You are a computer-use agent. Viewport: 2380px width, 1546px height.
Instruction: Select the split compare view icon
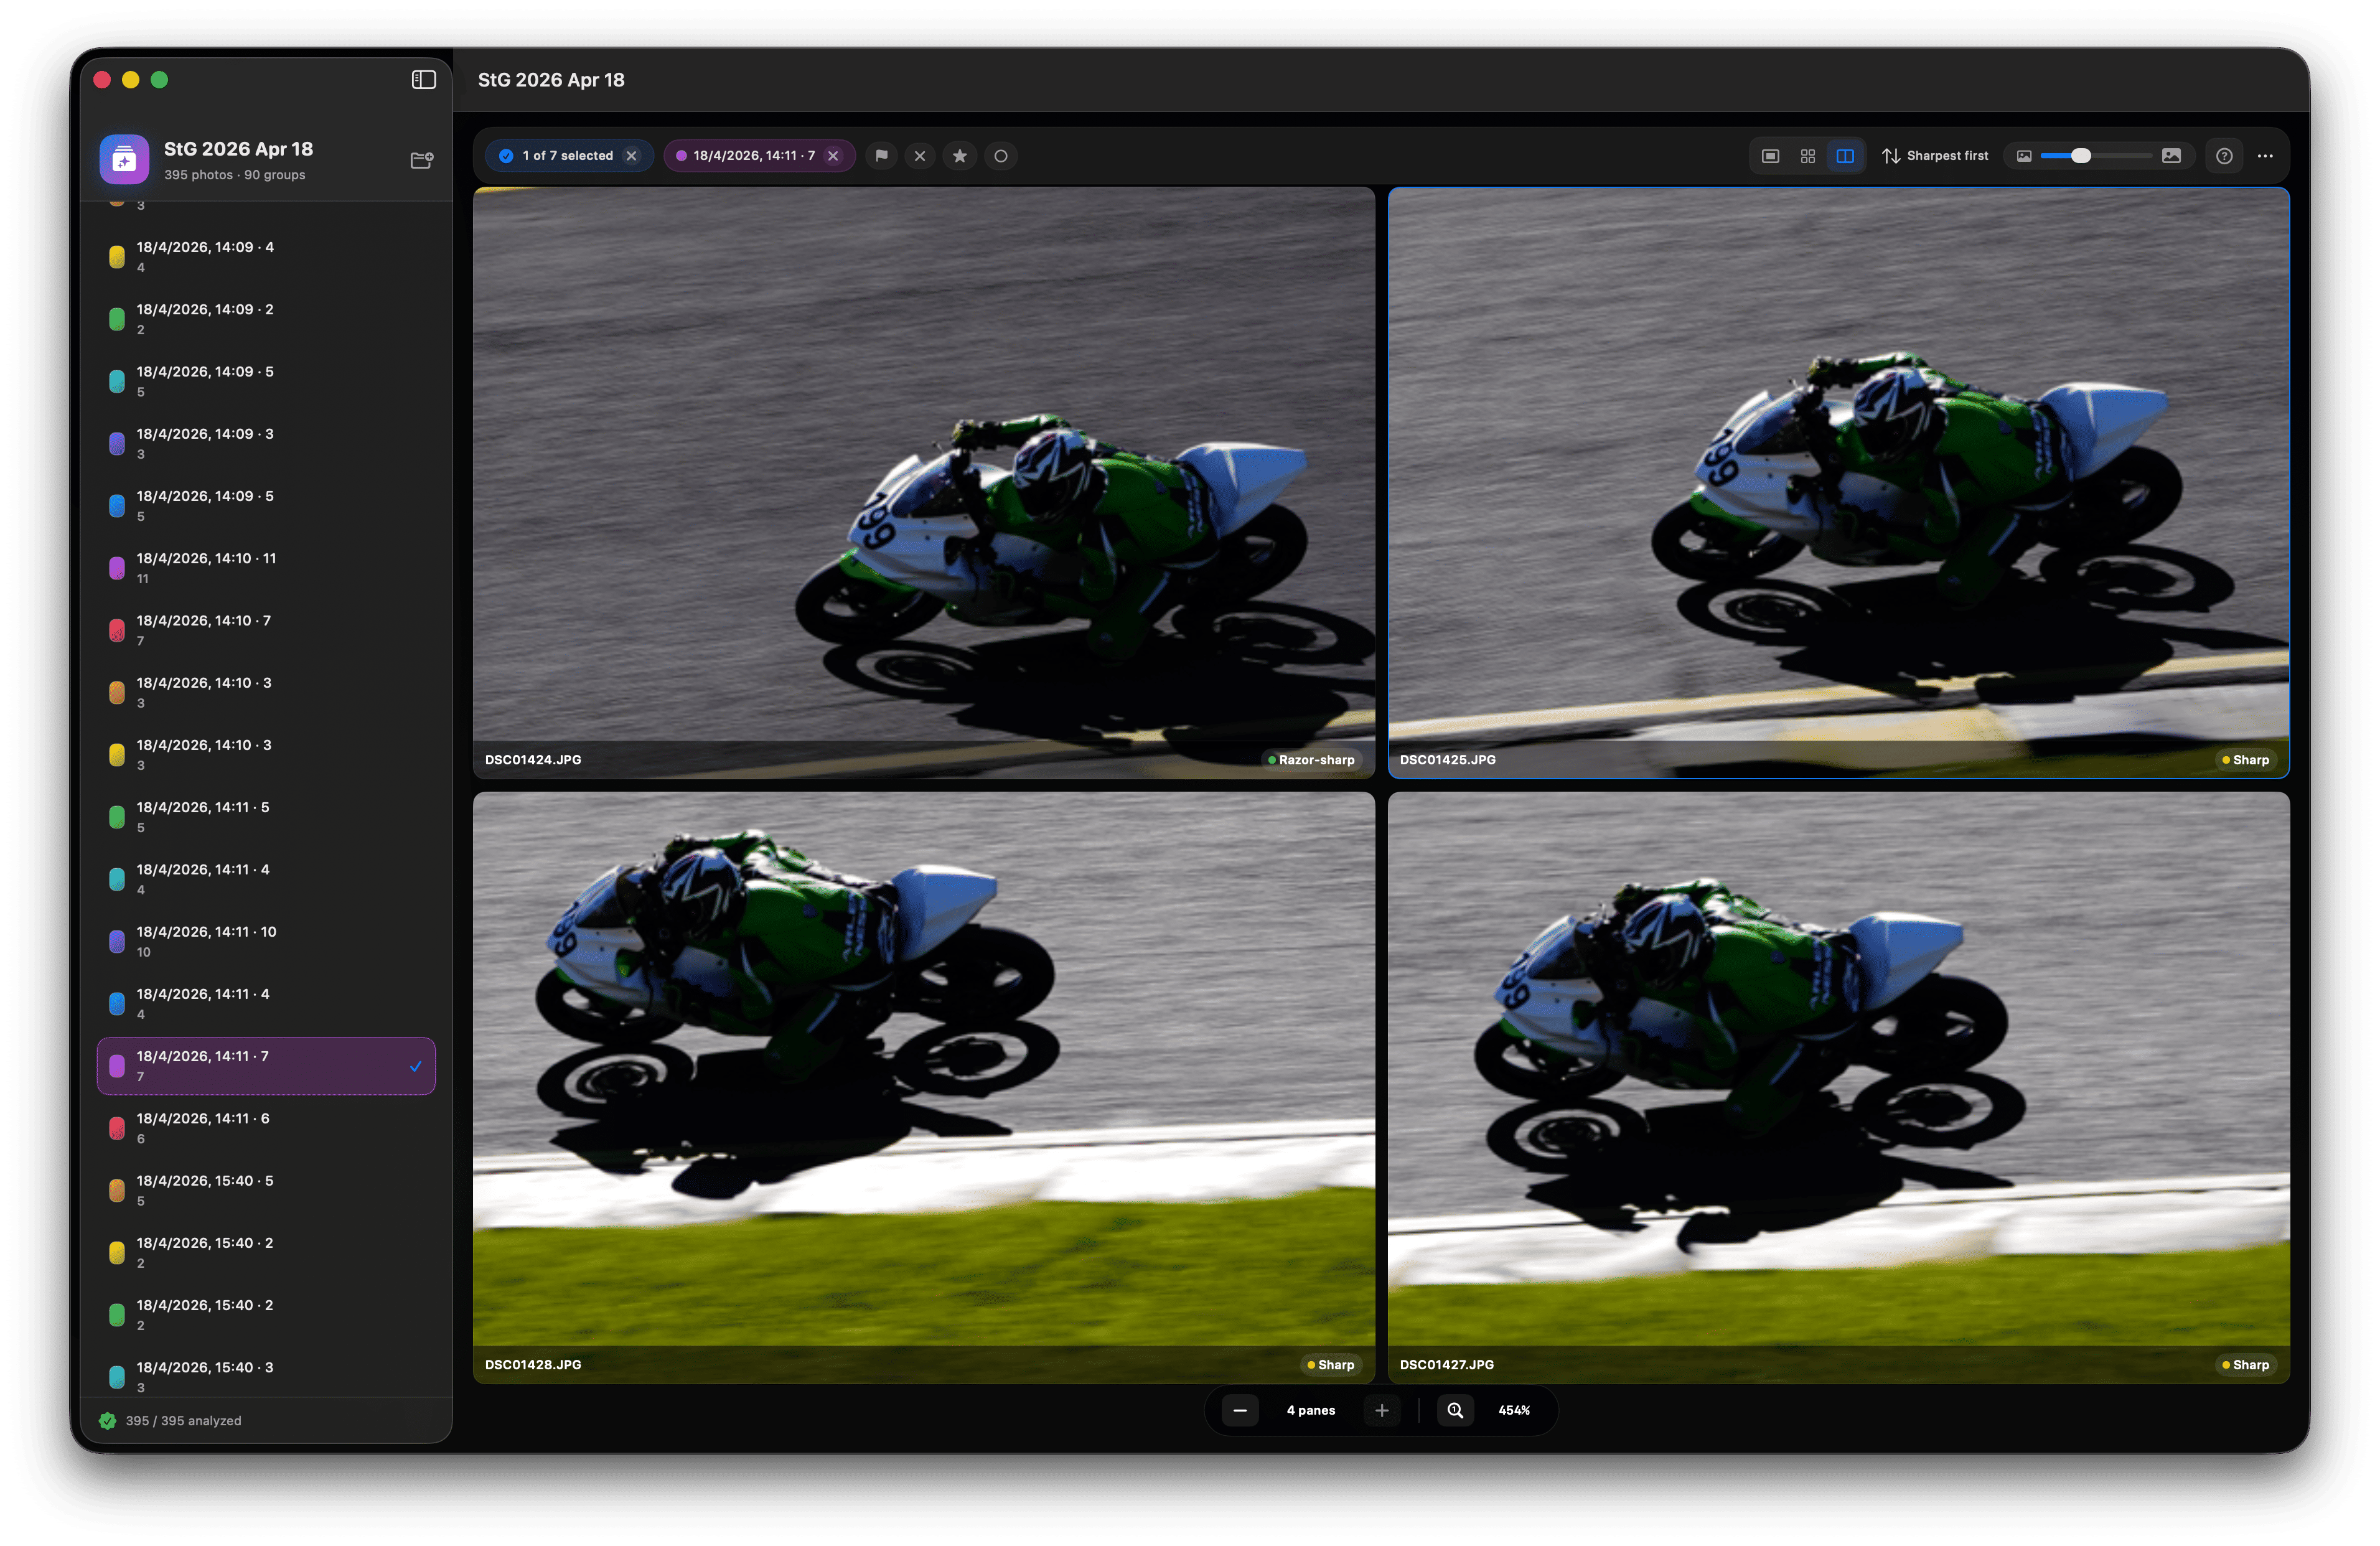coord(1845,156)
